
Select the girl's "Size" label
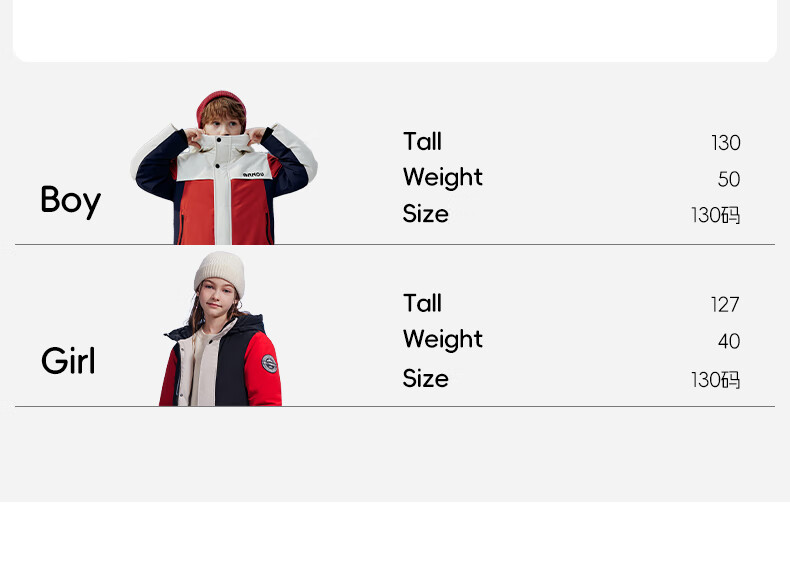pyautogui.click(x=425, y=379)
